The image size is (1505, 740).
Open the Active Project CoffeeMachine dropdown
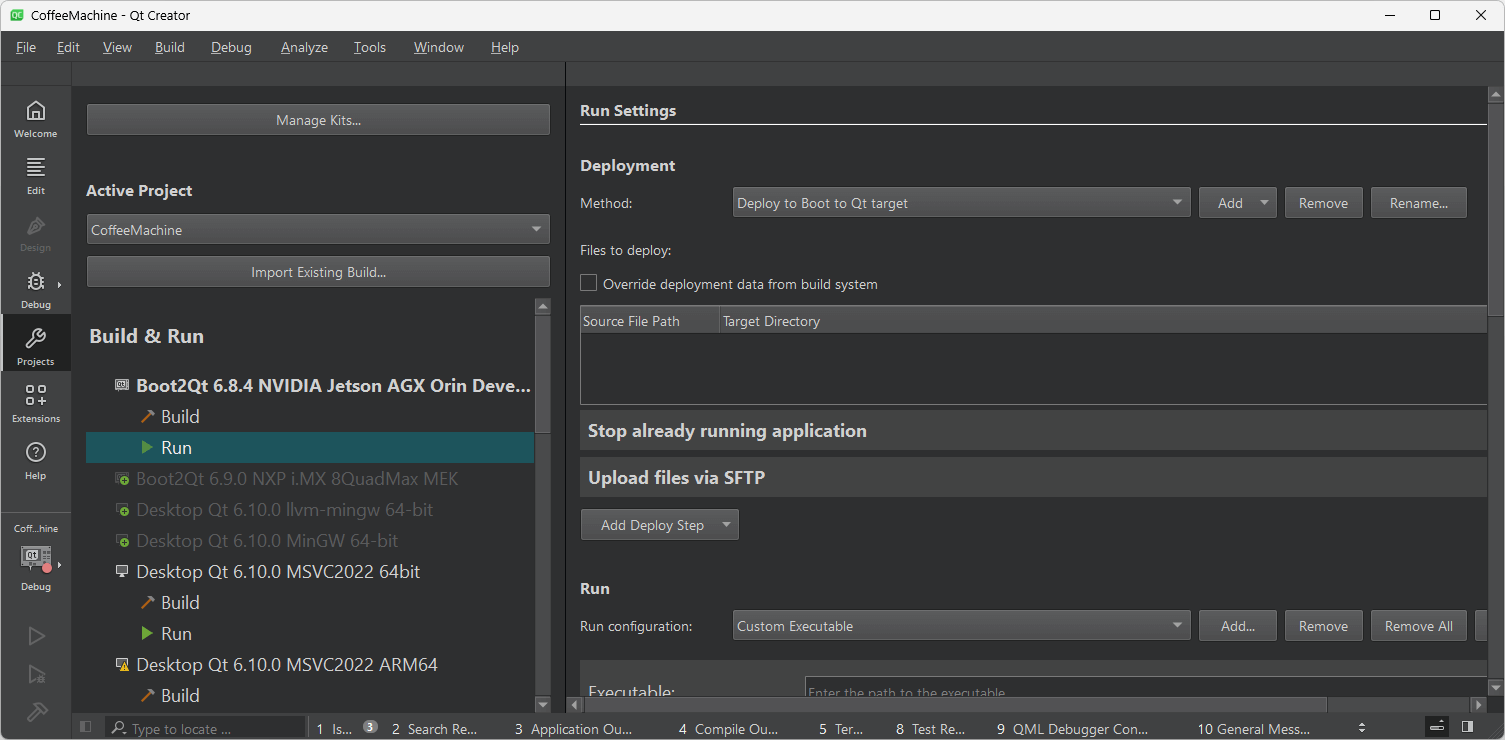click(x=318, y=230)
